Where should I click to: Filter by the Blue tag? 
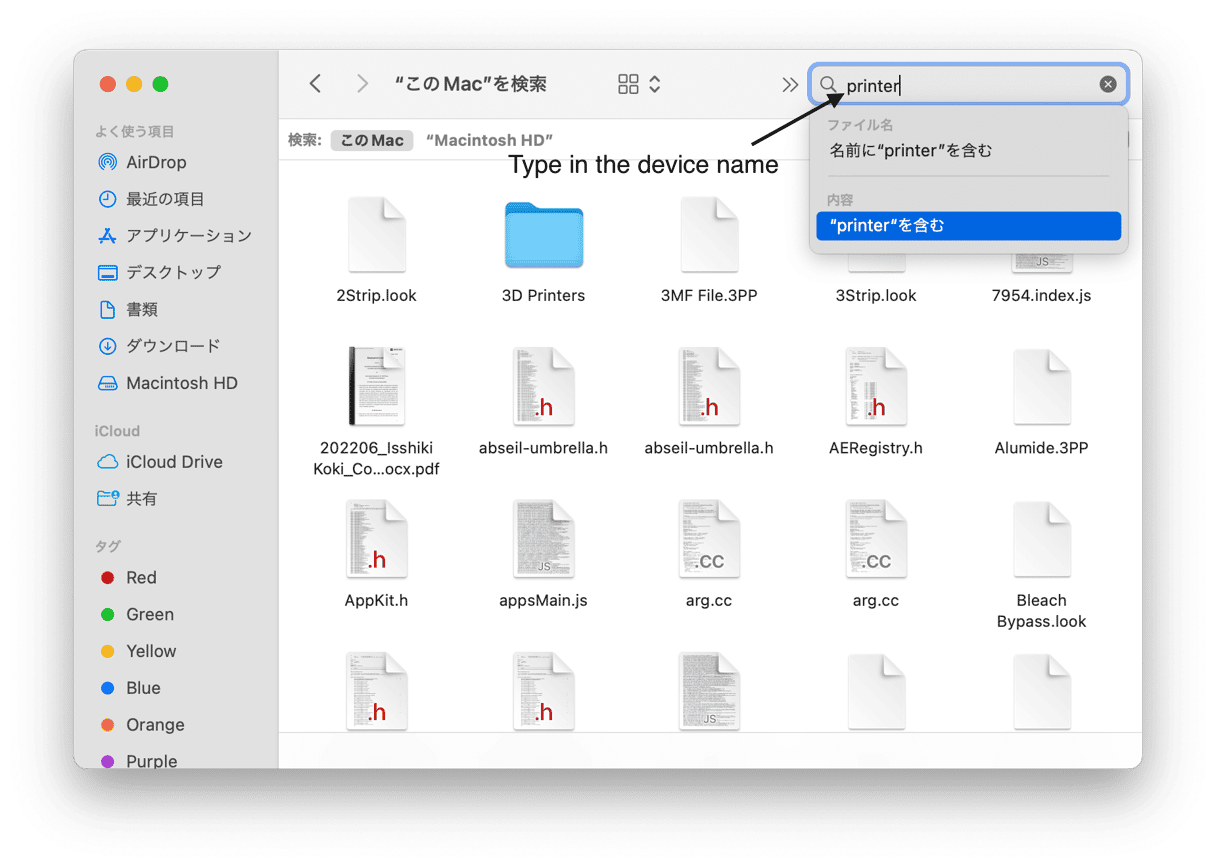tap(130, 688)
